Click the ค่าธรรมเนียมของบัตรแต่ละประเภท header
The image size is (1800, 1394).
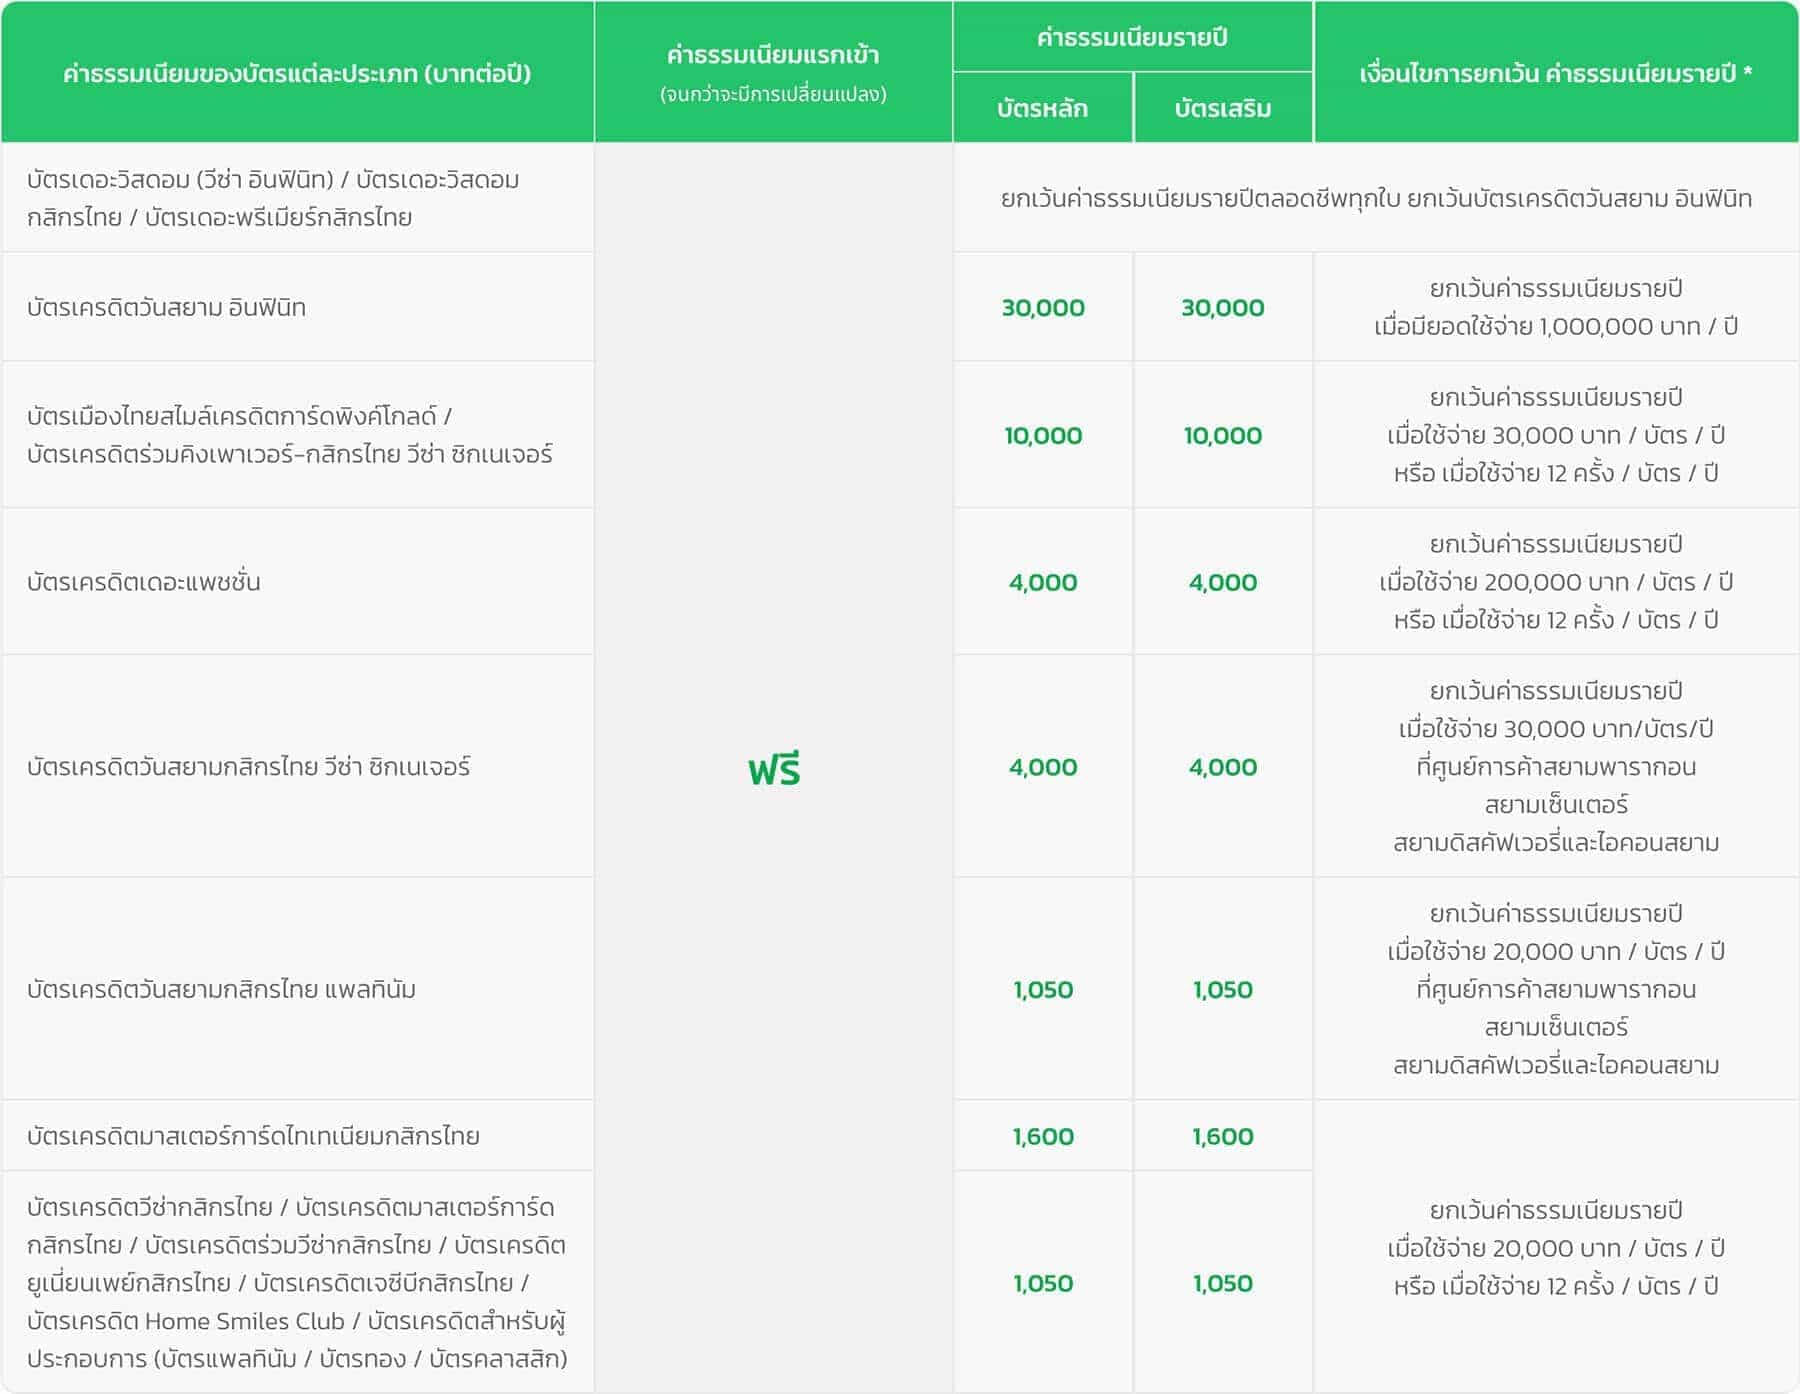tap(297, 73)
